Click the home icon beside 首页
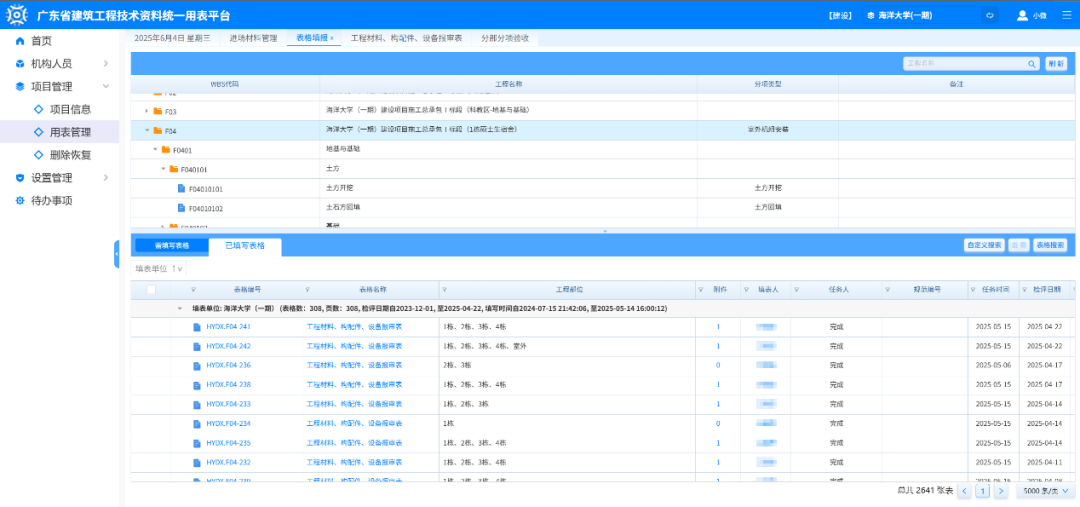 20,41
